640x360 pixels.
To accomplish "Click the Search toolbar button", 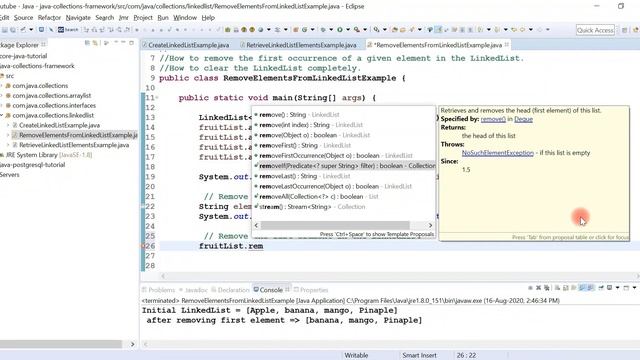I will coord(68,30).
